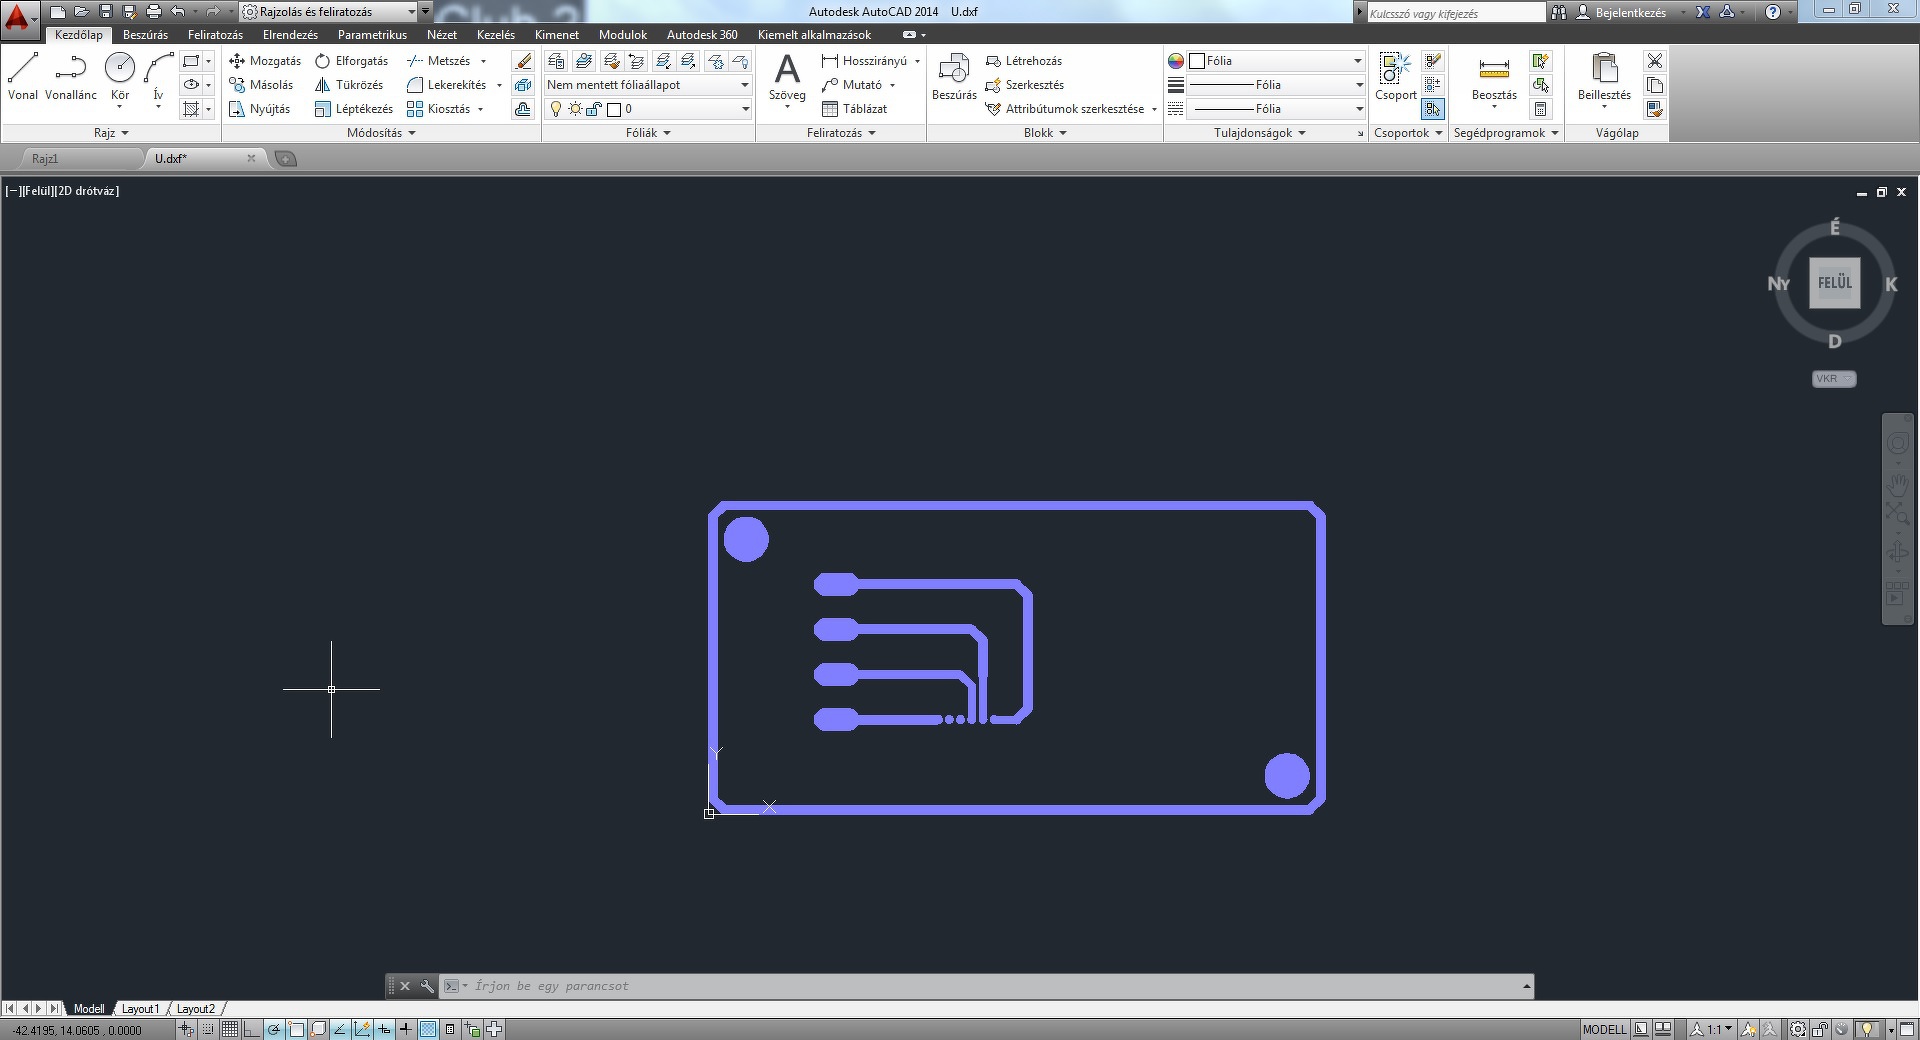Expand the Módosítás panel
This screenshot has height=1040, width=1920.
point(381,133)
